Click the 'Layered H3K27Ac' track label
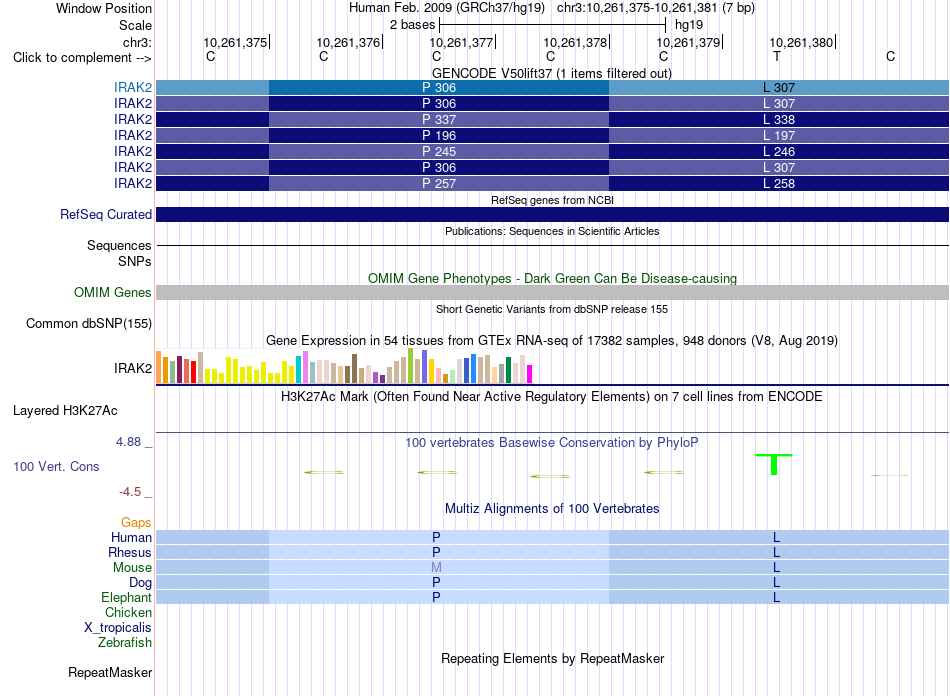Screen dimensions: 950x696 tap(65, 411)
